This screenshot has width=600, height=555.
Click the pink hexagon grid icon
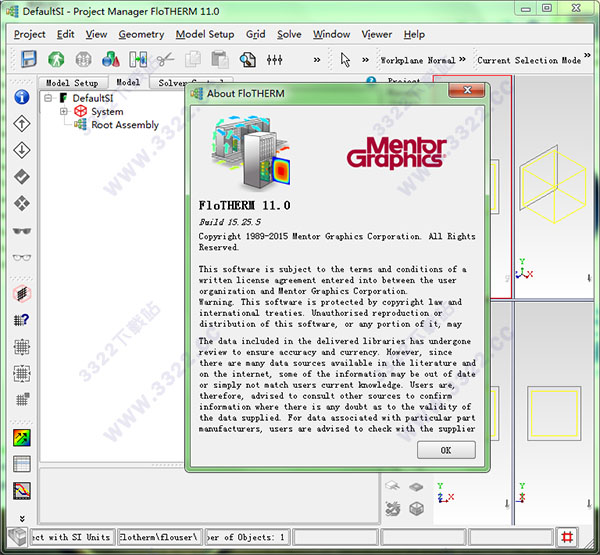point(22,294)
